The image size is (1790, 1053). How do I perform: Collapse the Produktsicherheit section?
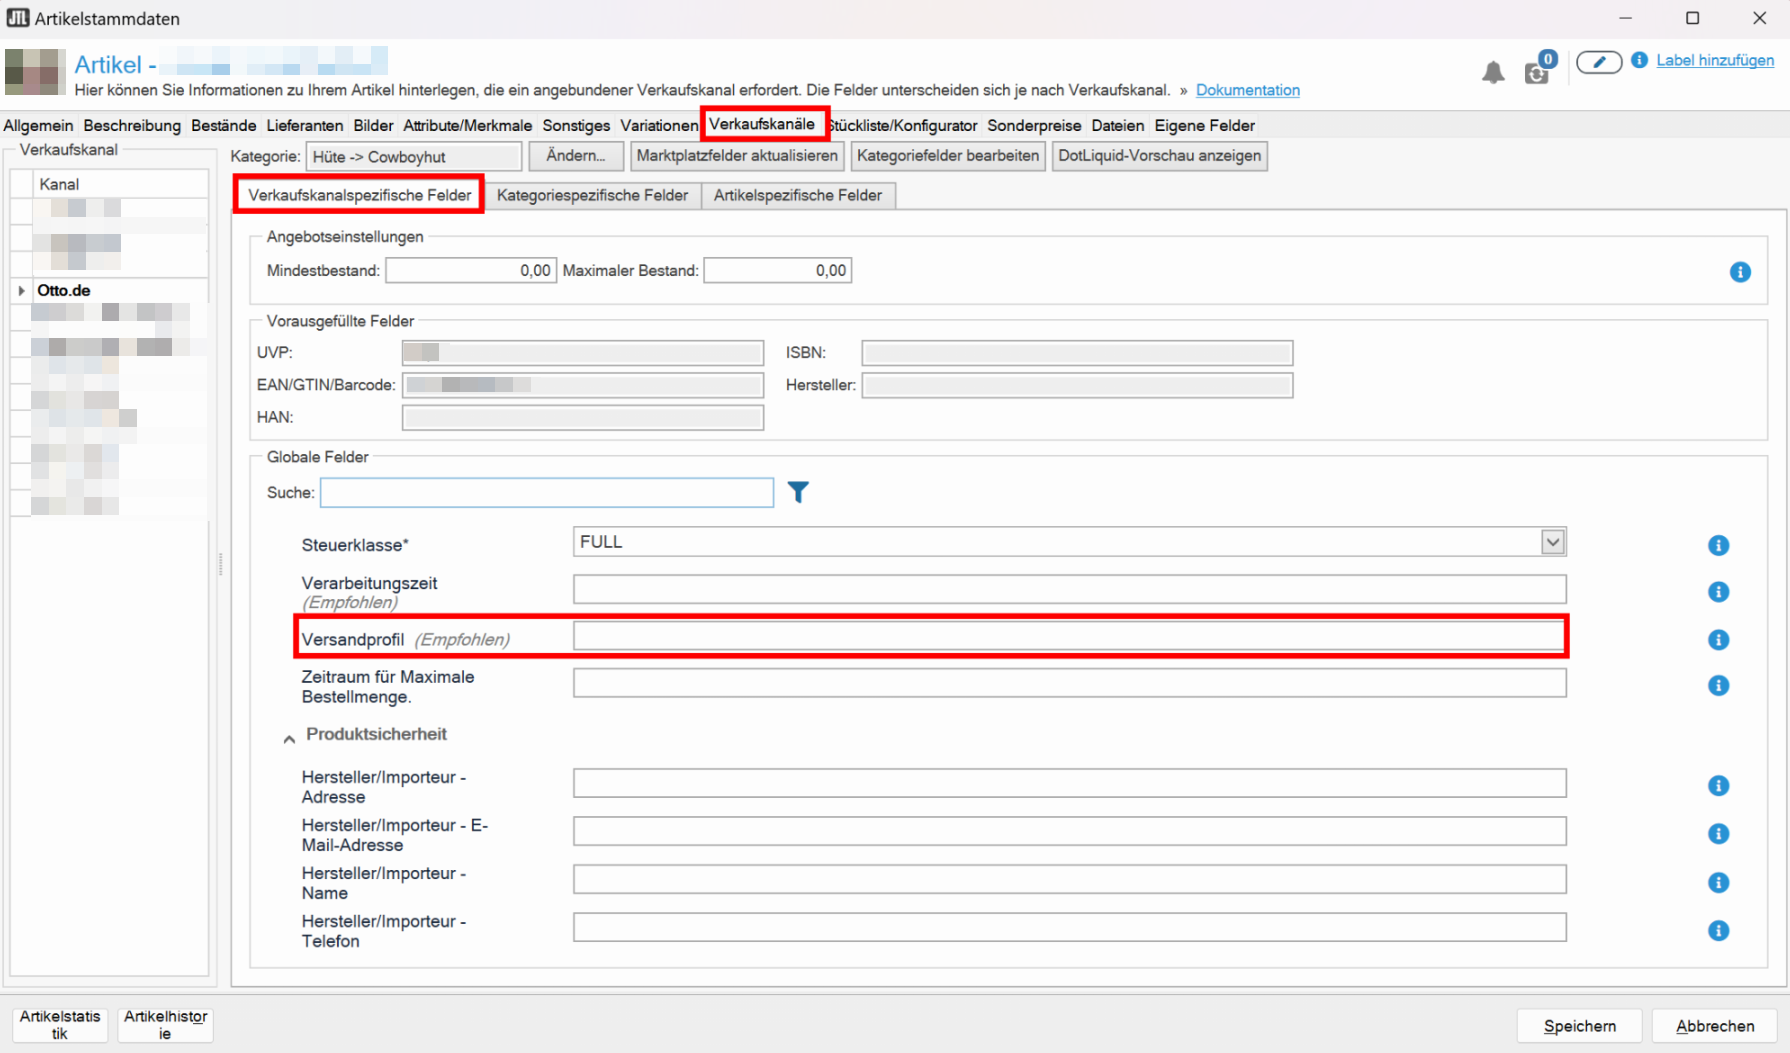tap(289, 738)
